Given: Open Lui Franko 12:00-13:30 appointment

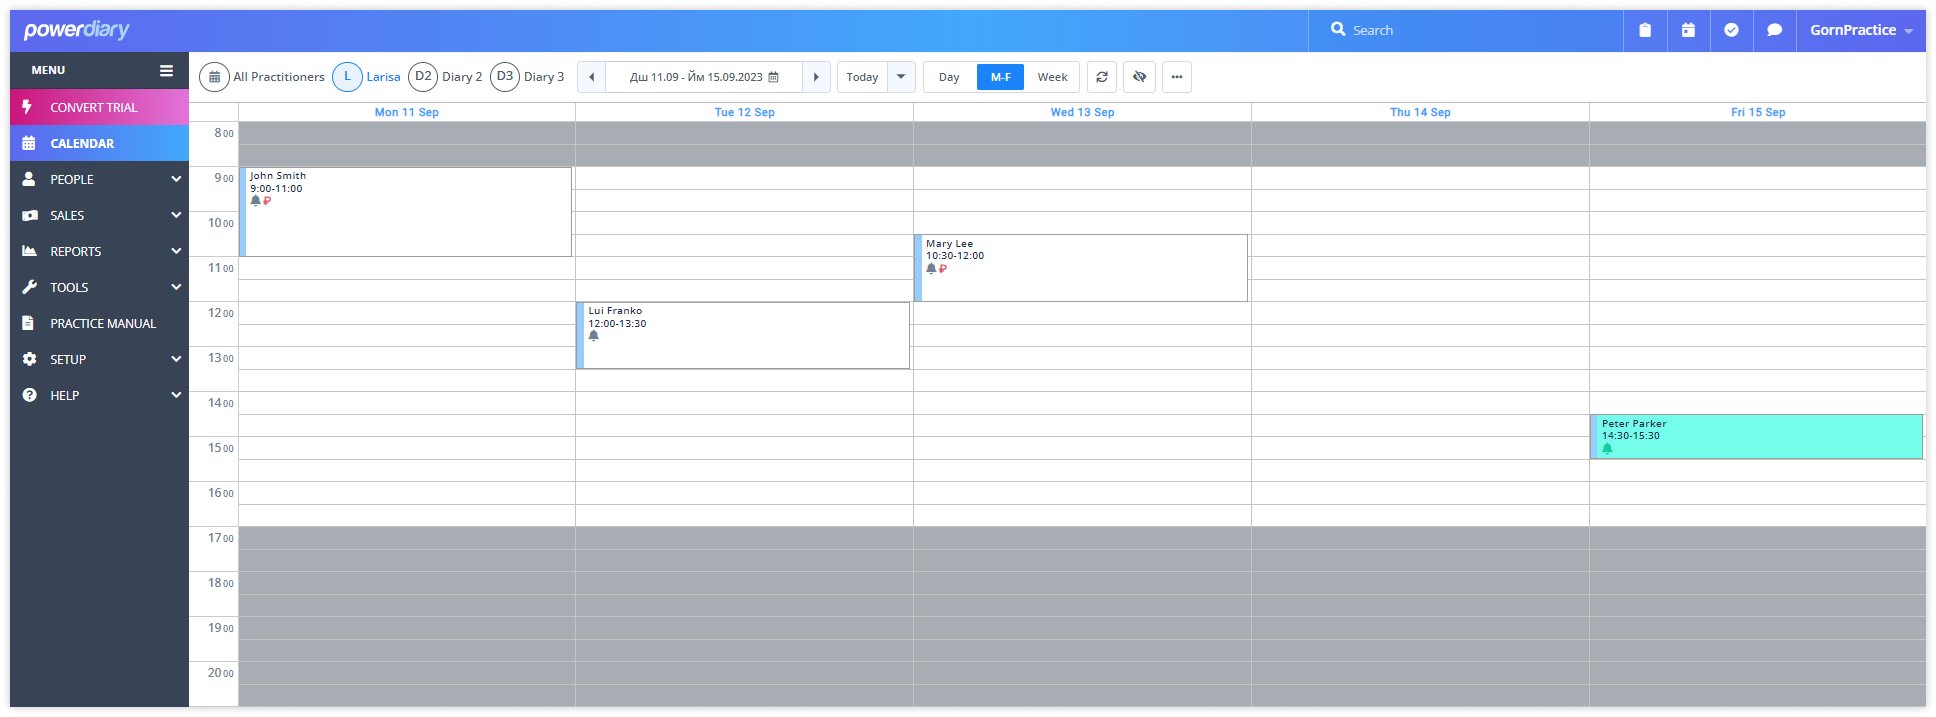Looking at the screenshot, I should pos(743,335).
